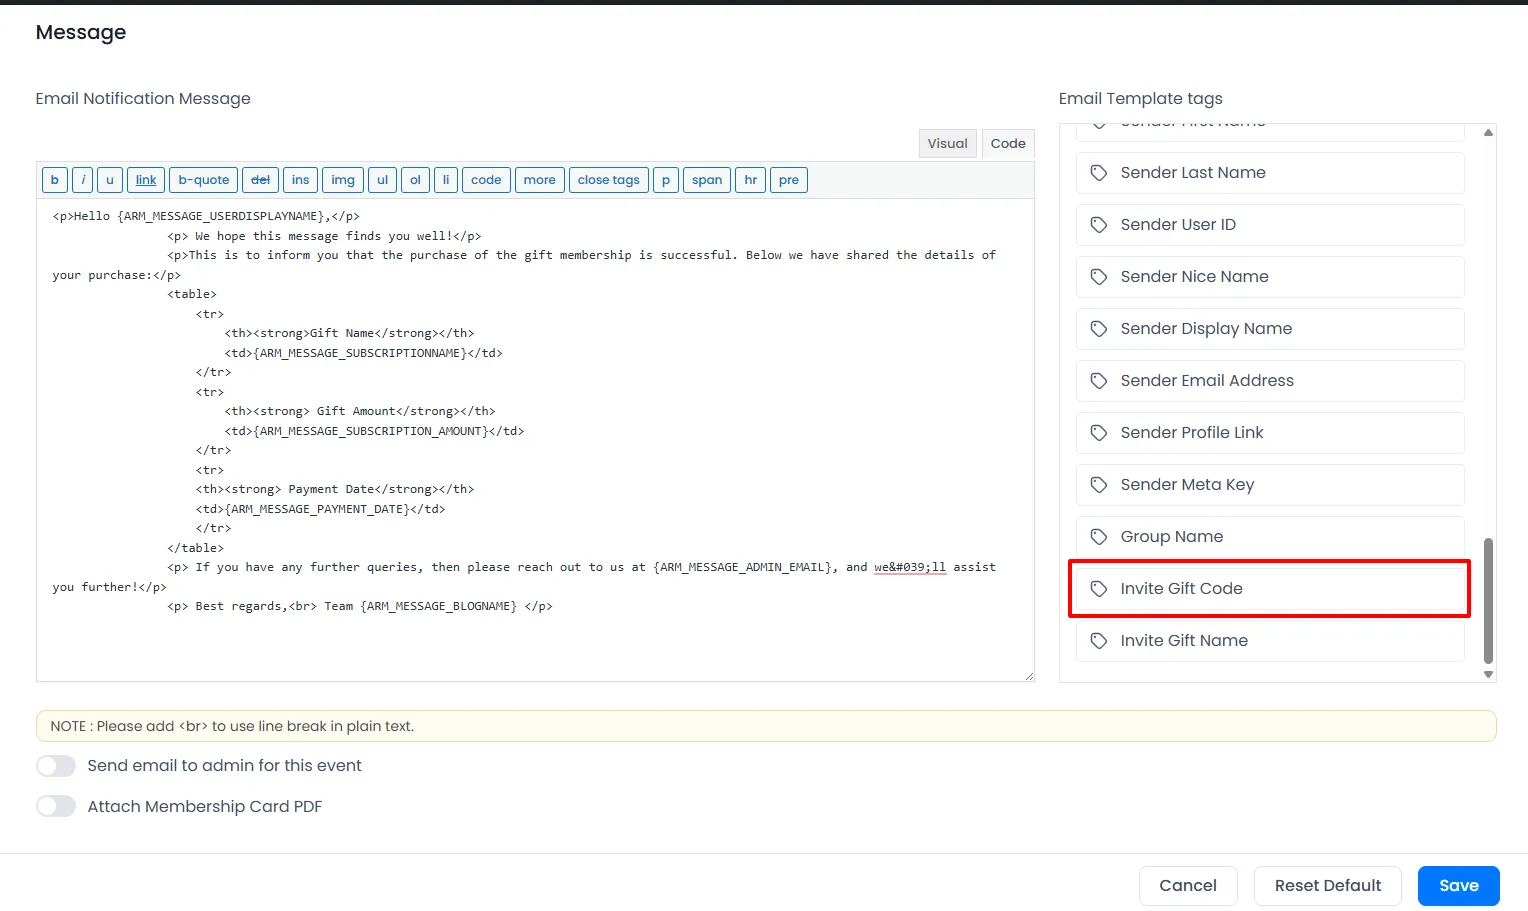Click the tag icon beside Sender User ID
The image size is (1528, 911).
tap(1099, 225)
